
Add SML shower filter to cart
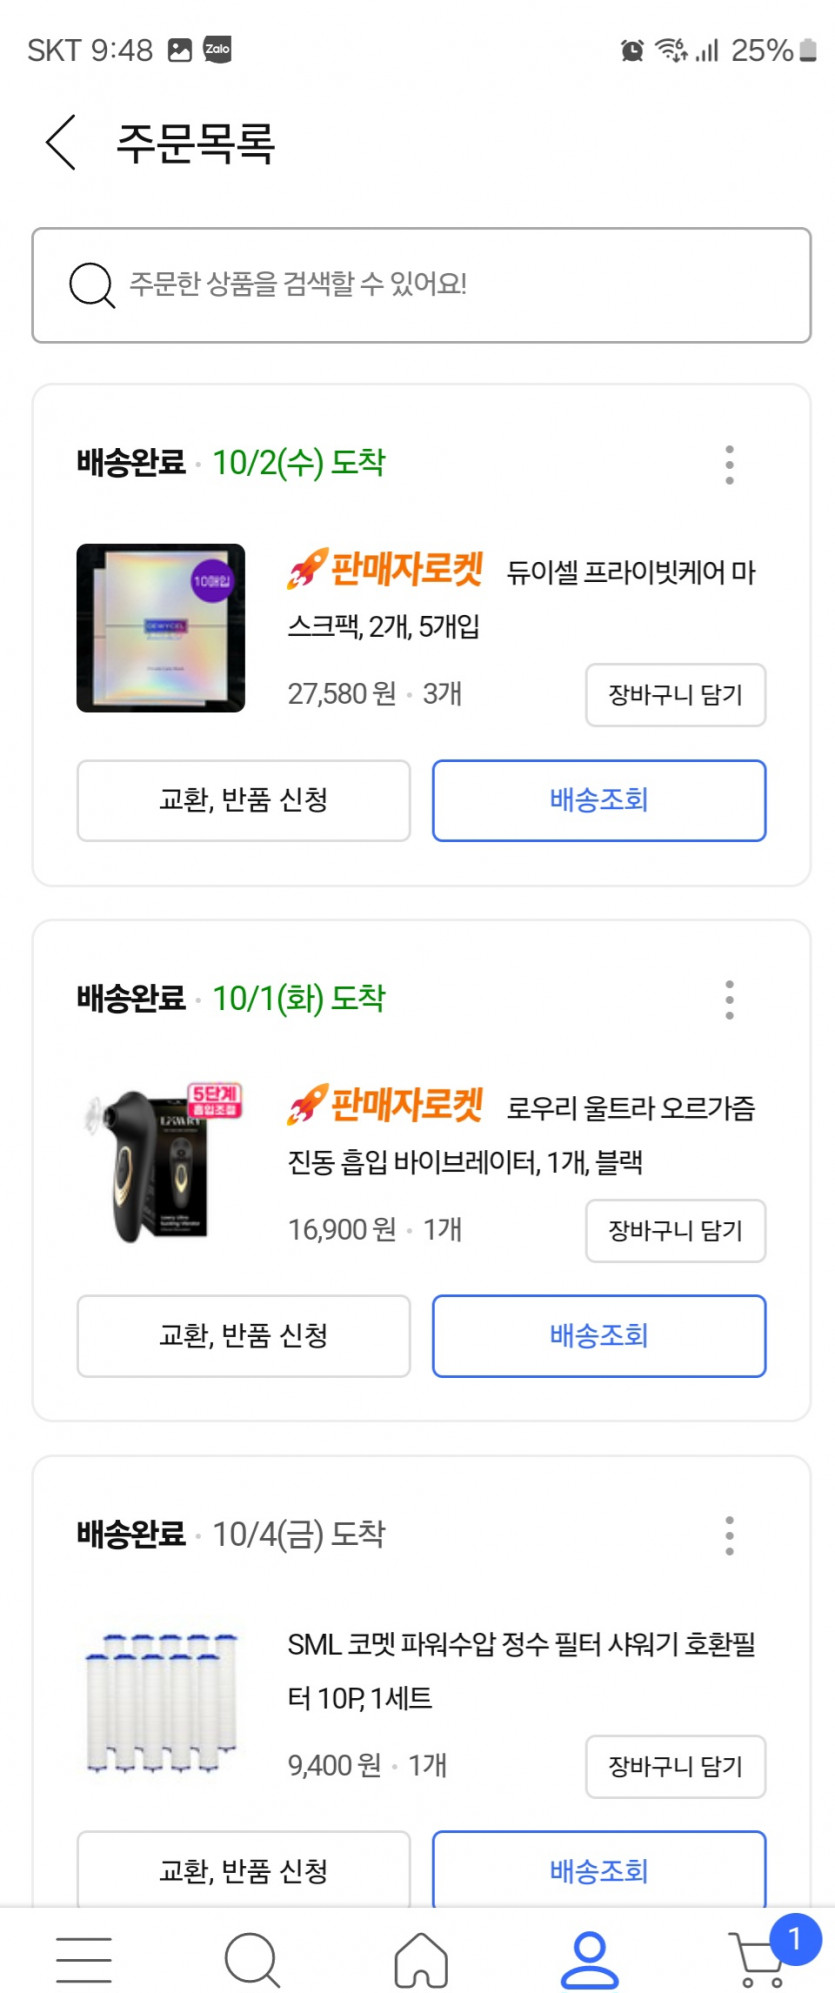(x=675, y=1766)
